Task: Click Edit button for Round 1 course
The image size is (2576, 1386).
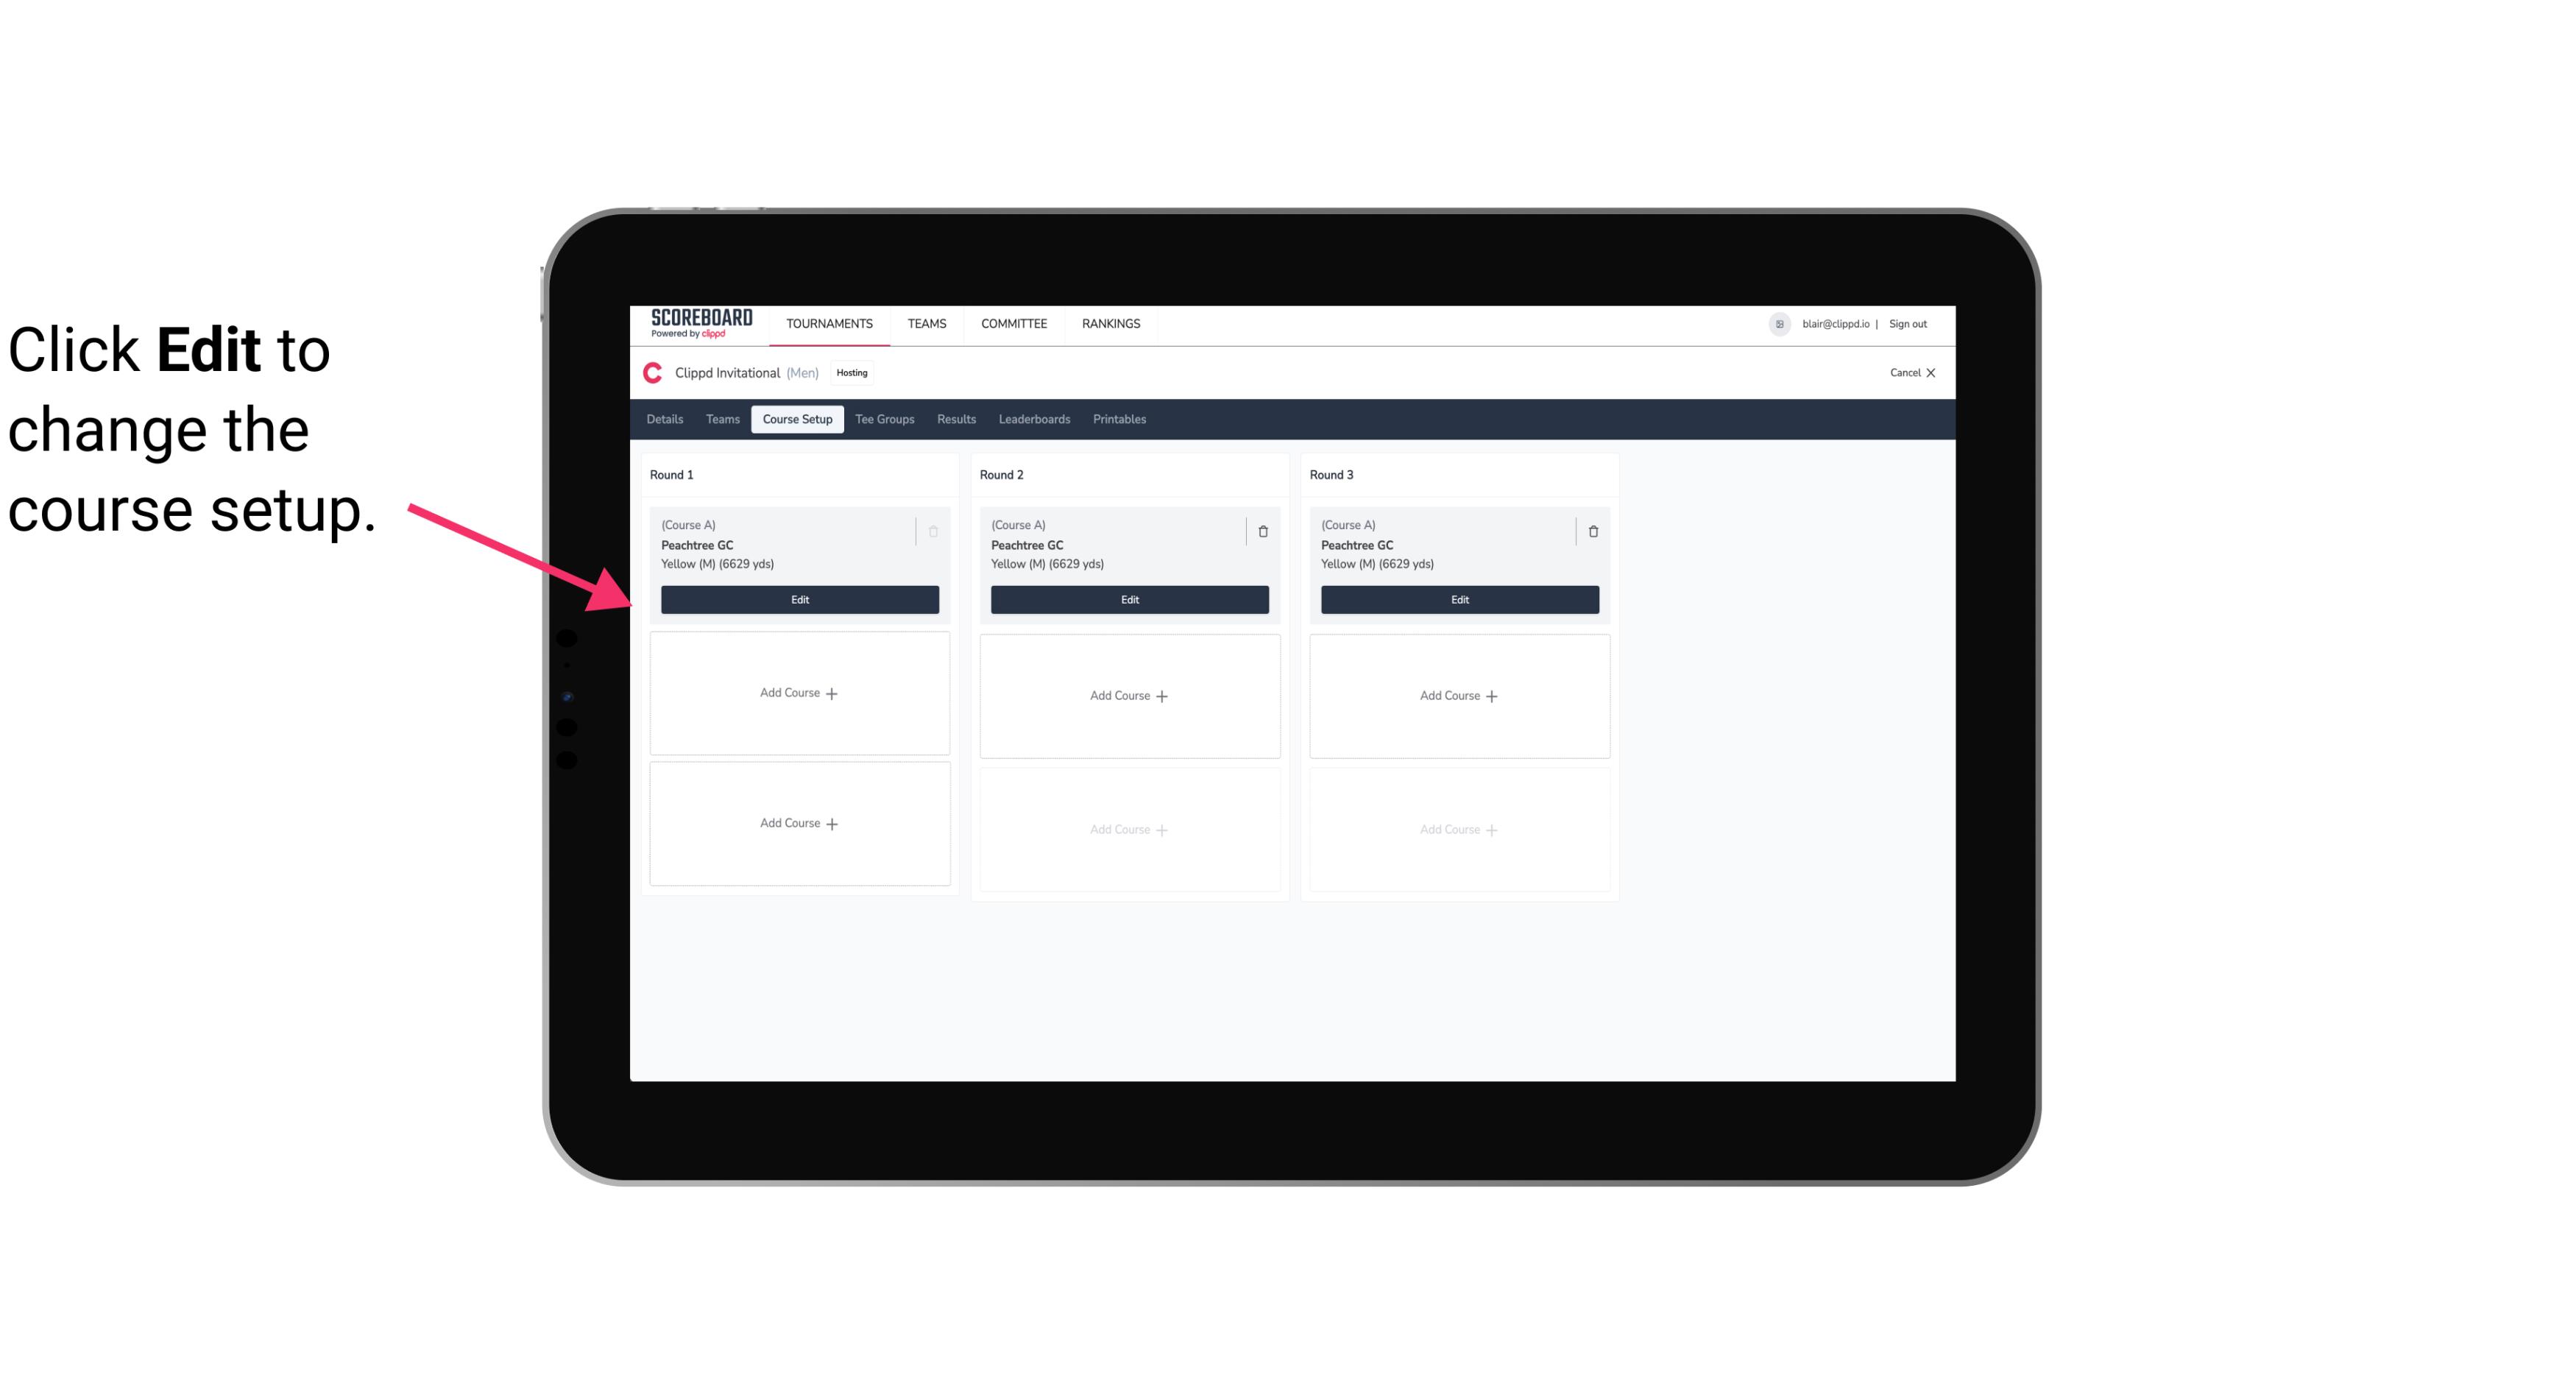Action: point(799,598)
